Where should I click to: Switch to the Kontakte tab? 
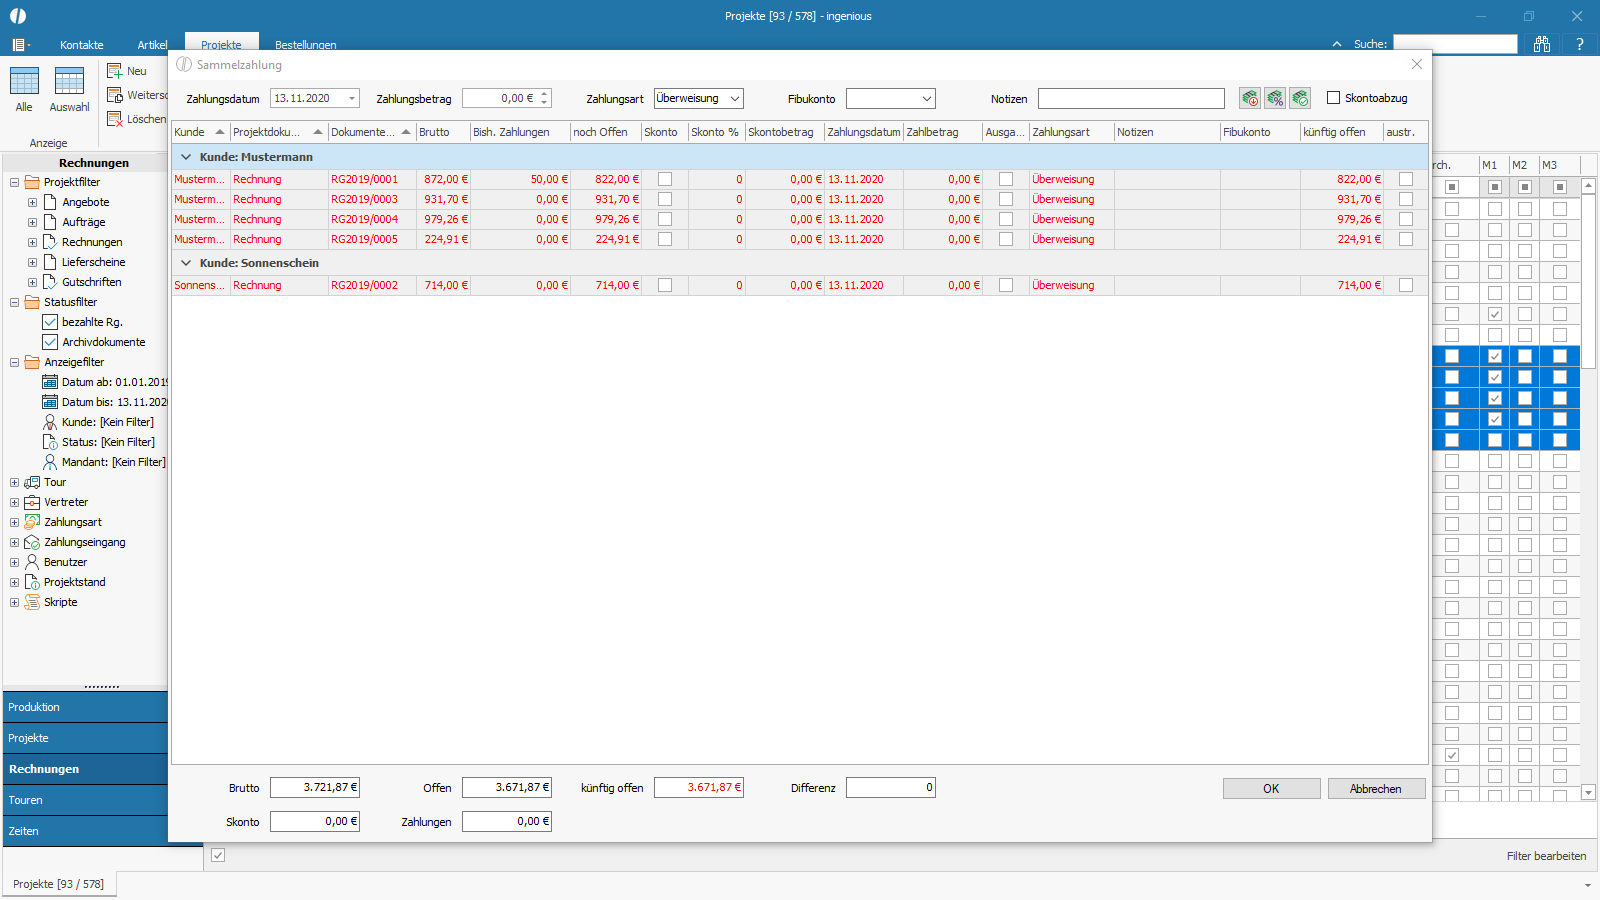click(x=82, y=45)
